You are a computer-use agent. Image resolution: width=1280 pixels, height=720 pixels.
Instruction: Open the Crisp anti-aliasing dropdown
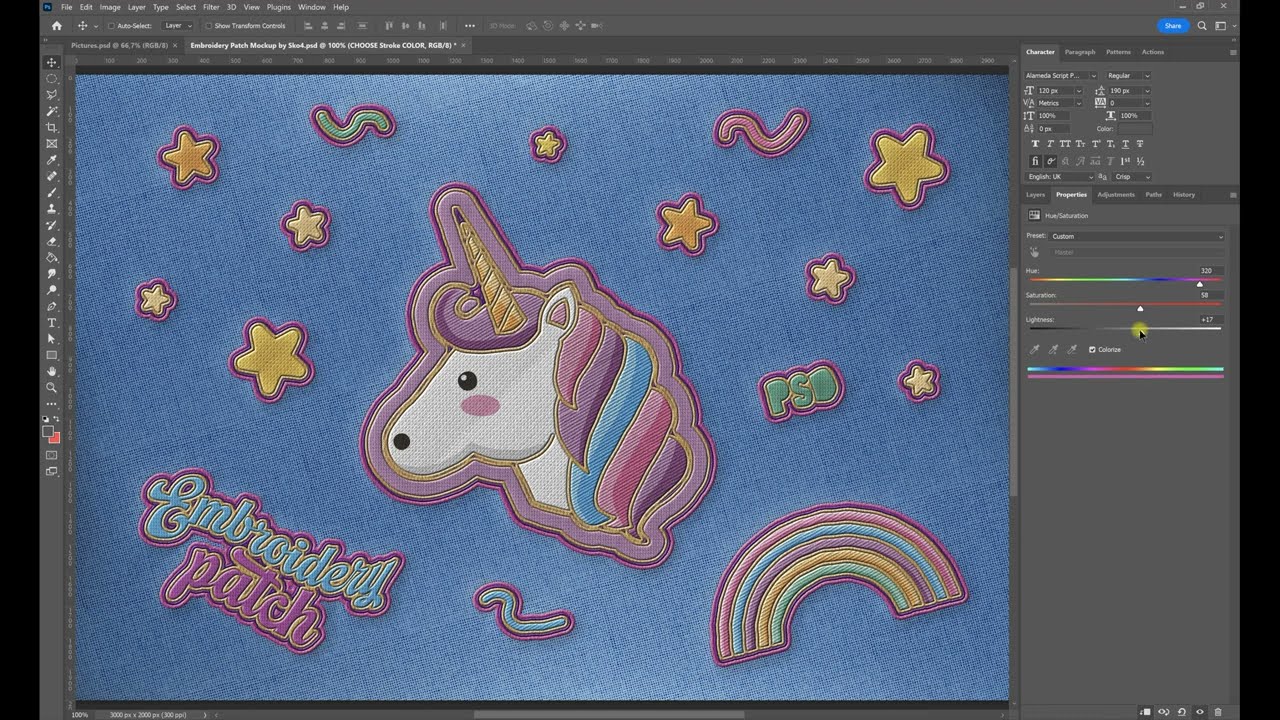click(x=1132, y=177)
